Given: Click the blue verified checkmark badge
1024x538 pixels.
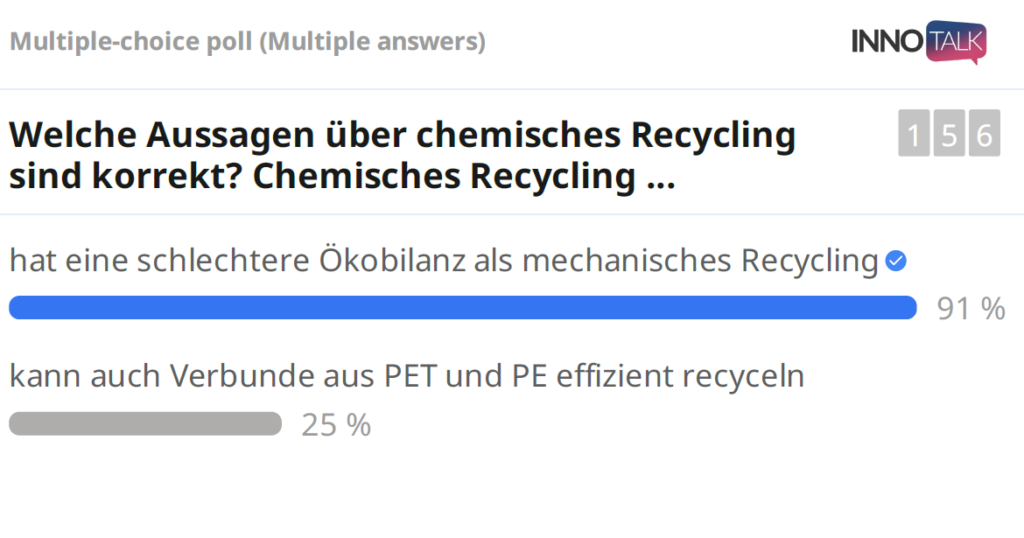Looking at the screenshot, I should tap(896, 261).
